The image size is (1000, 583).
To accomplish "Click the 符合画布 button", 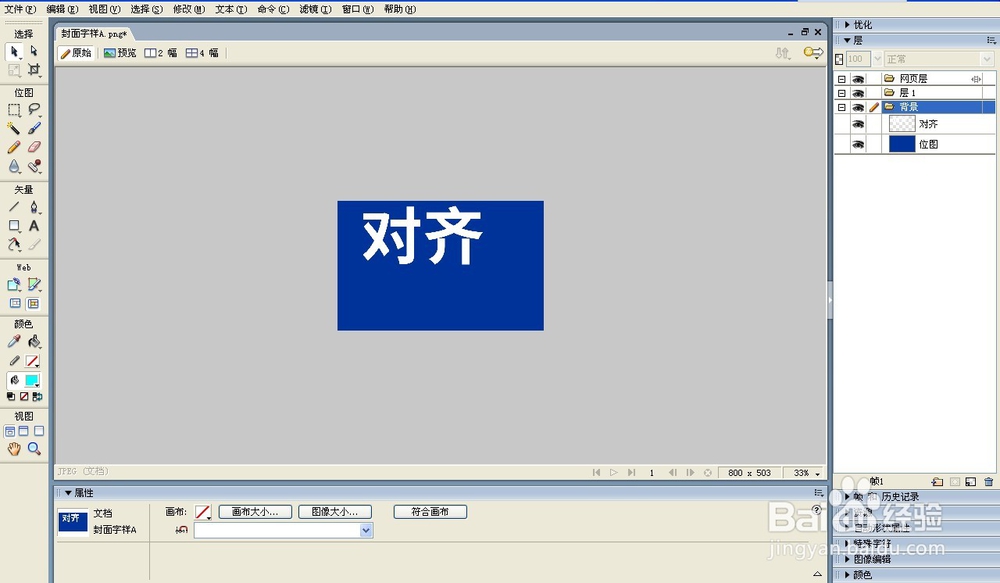I will click(x=430, y=512).
